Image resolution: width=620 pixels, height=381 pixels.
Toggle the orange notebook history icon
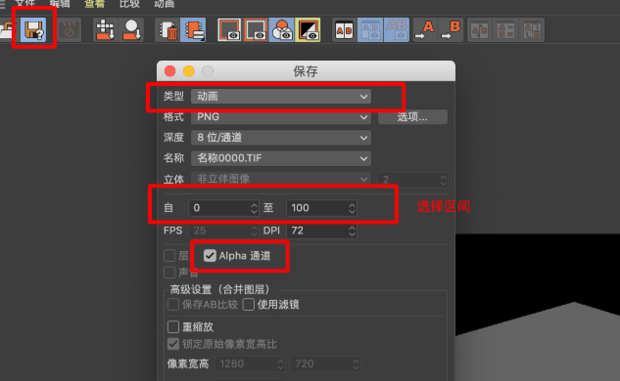[x=193, y=30]
